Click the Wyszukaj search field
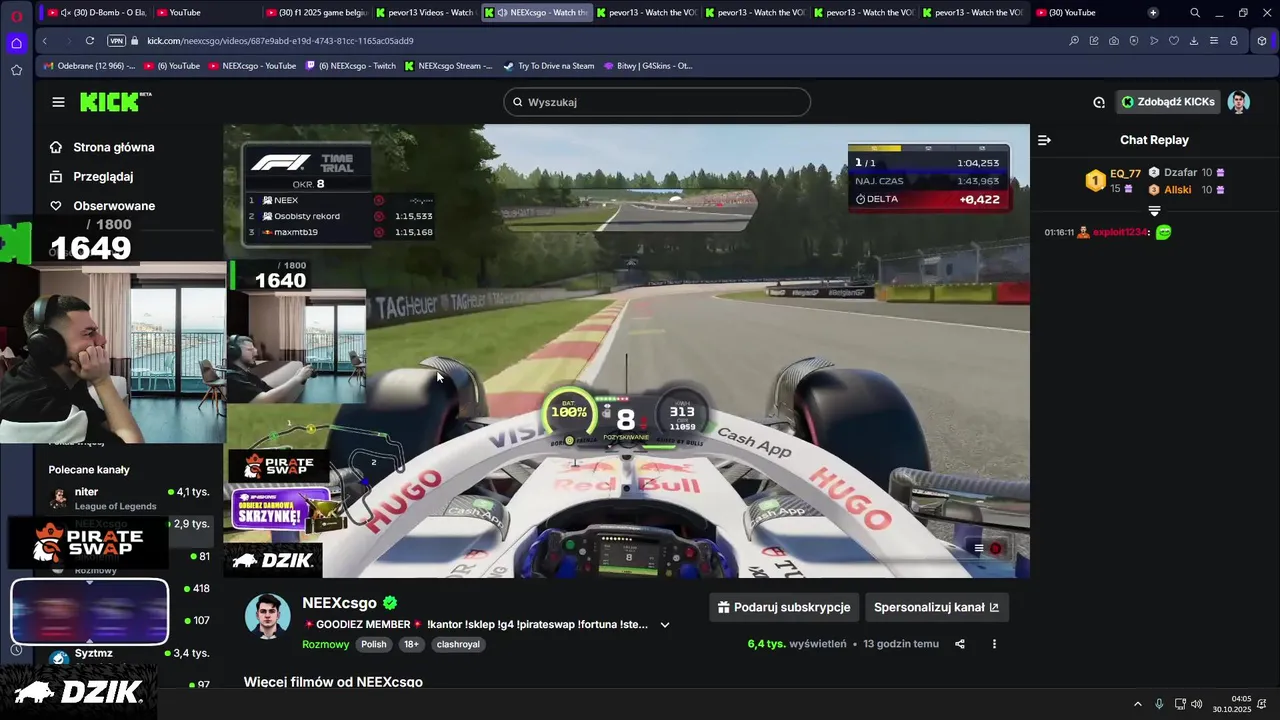 pos(657,102)
